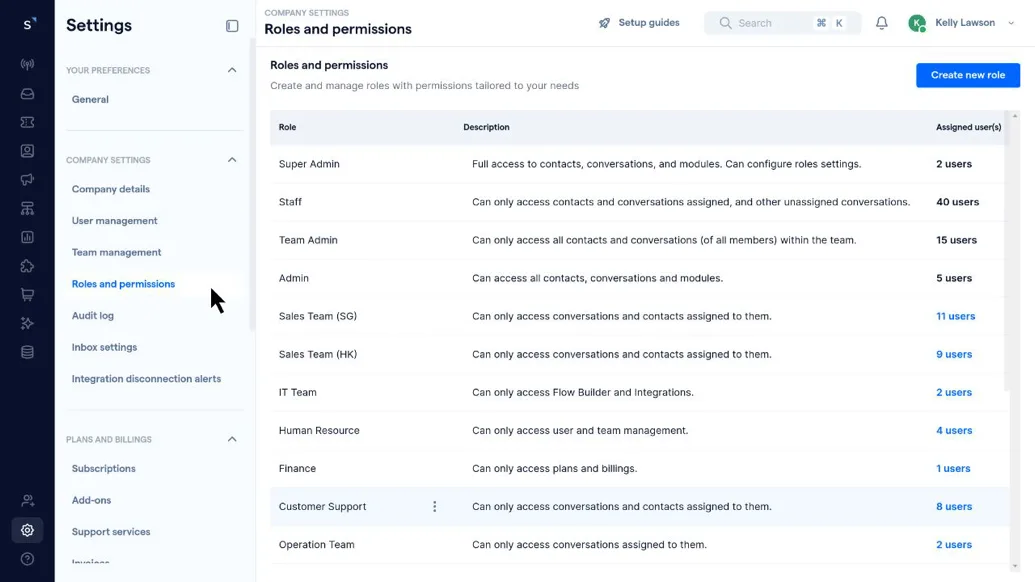Viewport: 1035px width, 582px height.
Task: Open the contacts card icon in left rail
Action: 27,151
